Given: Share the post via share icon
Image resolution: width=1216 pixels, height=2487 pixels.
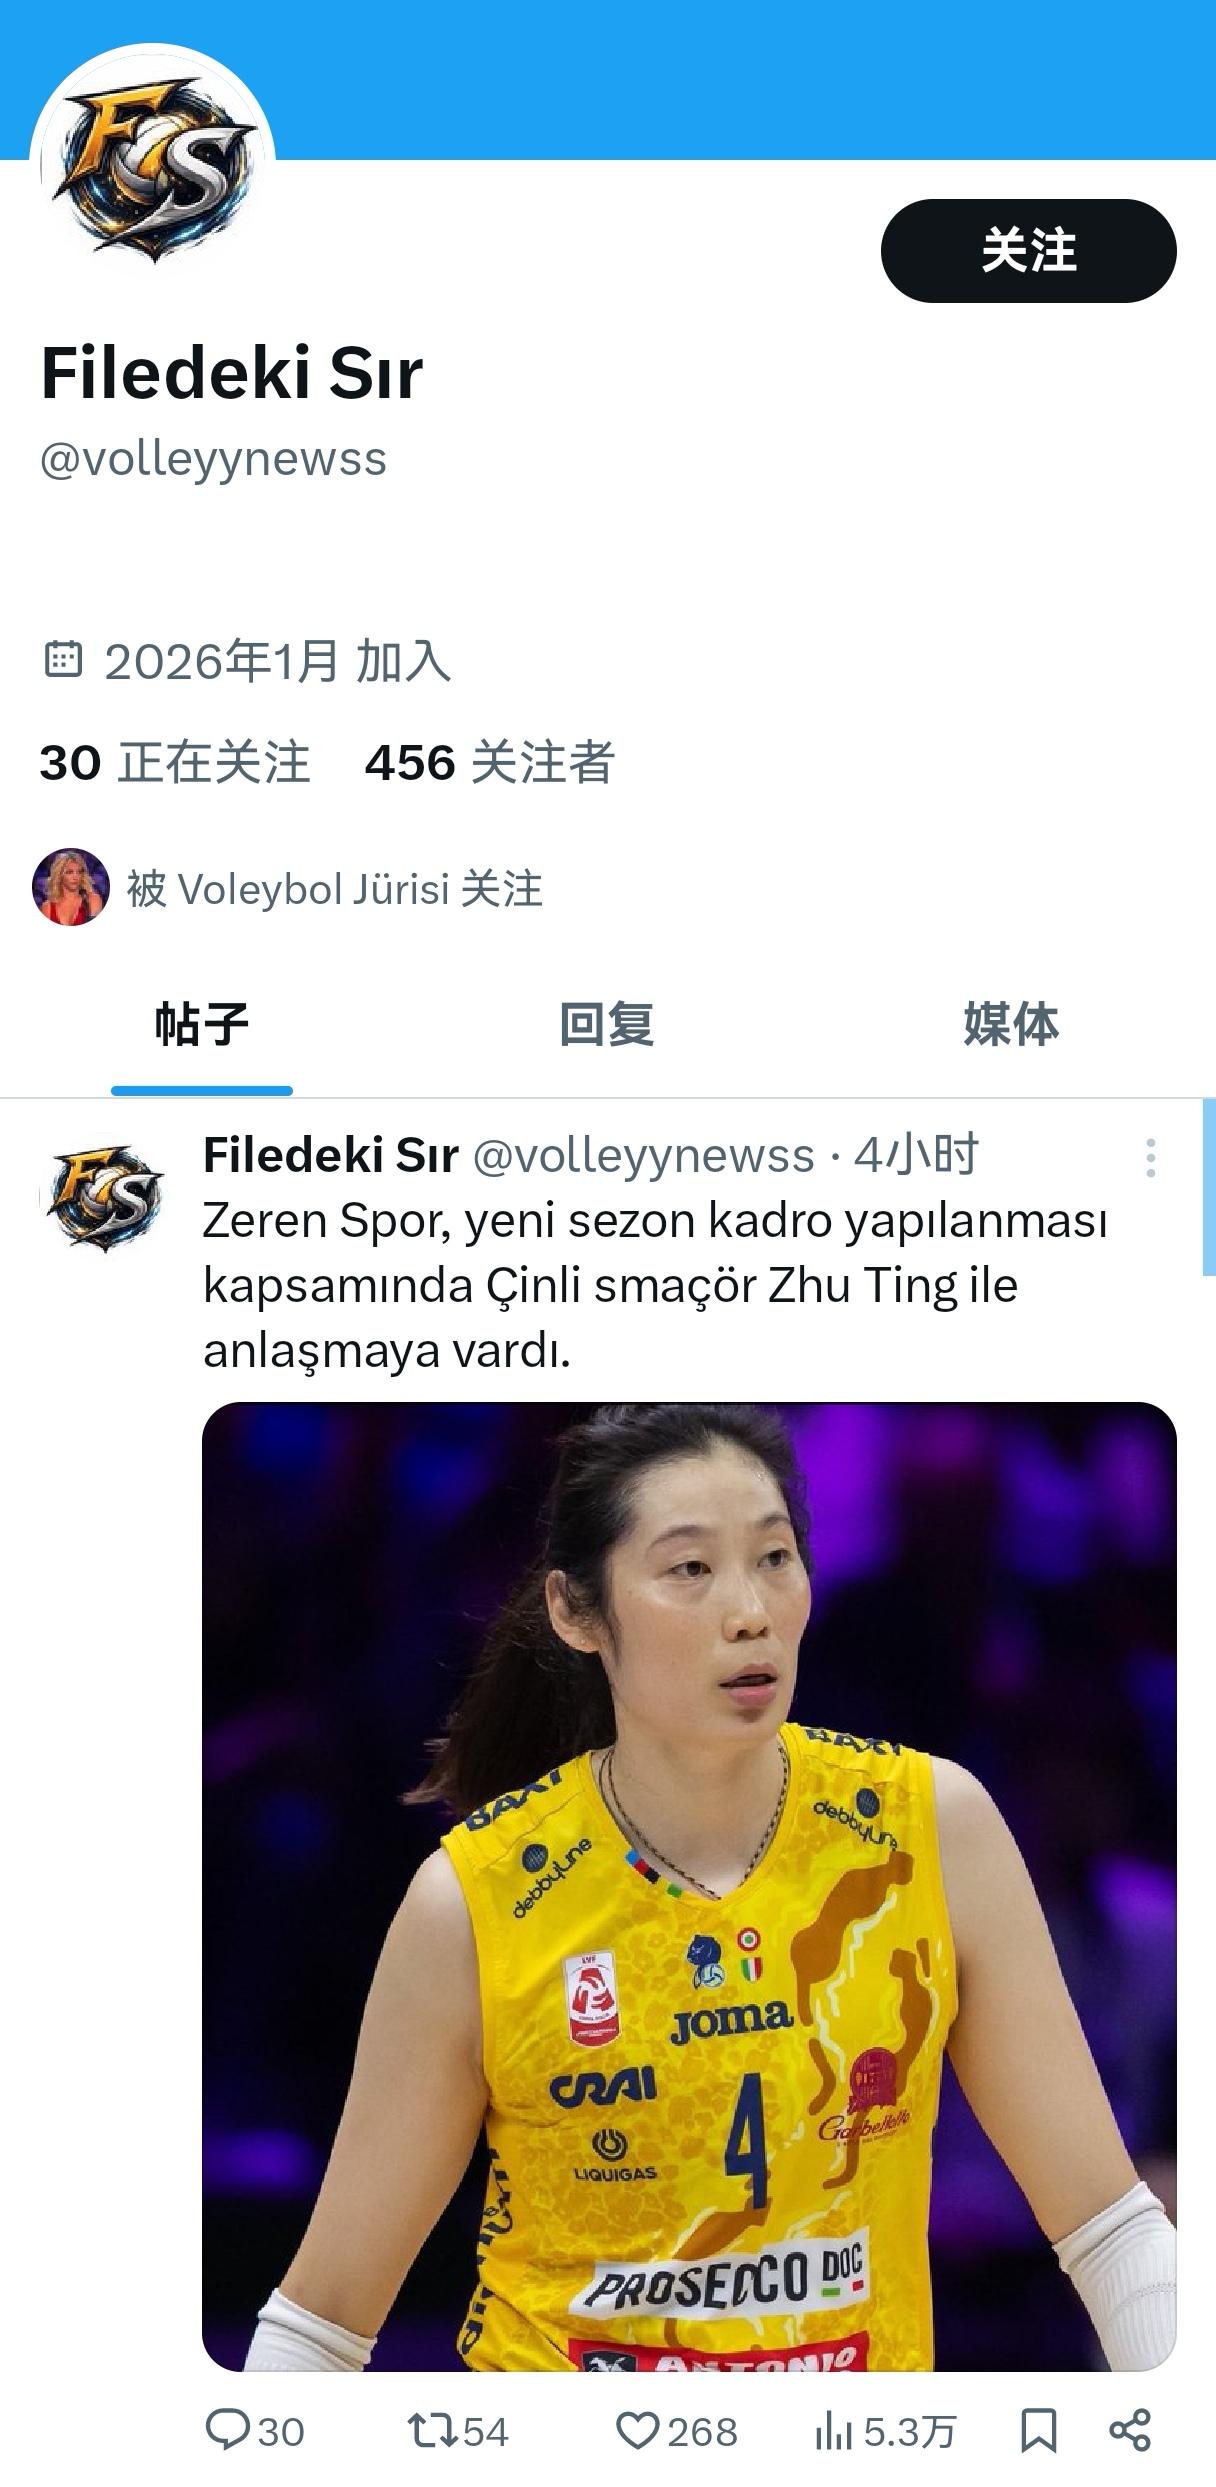Looking at the screenshot, I should [1130, 2430].
